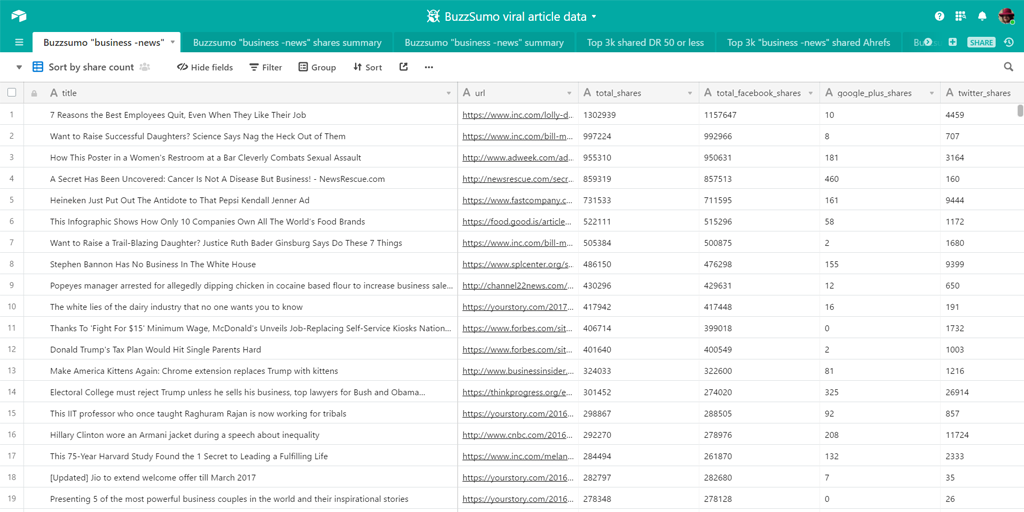
Task: Select twitter_shares cell 26914
Action: click(x=982, y=392)
